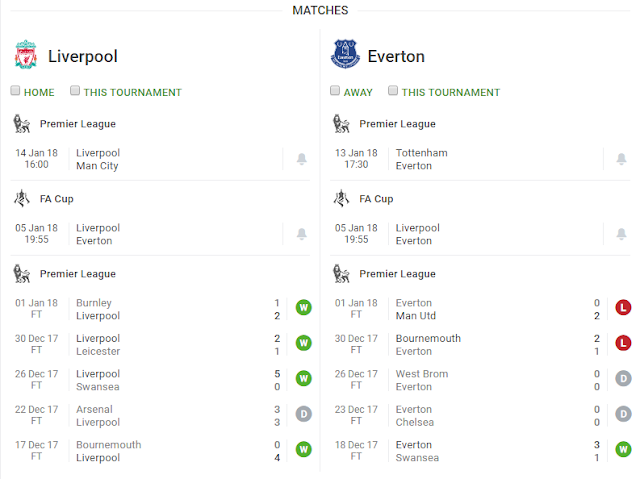Click the W badge for Burnley vs Liverpool
Viewport: 640px width, 479px height.
tap(304, 308)
